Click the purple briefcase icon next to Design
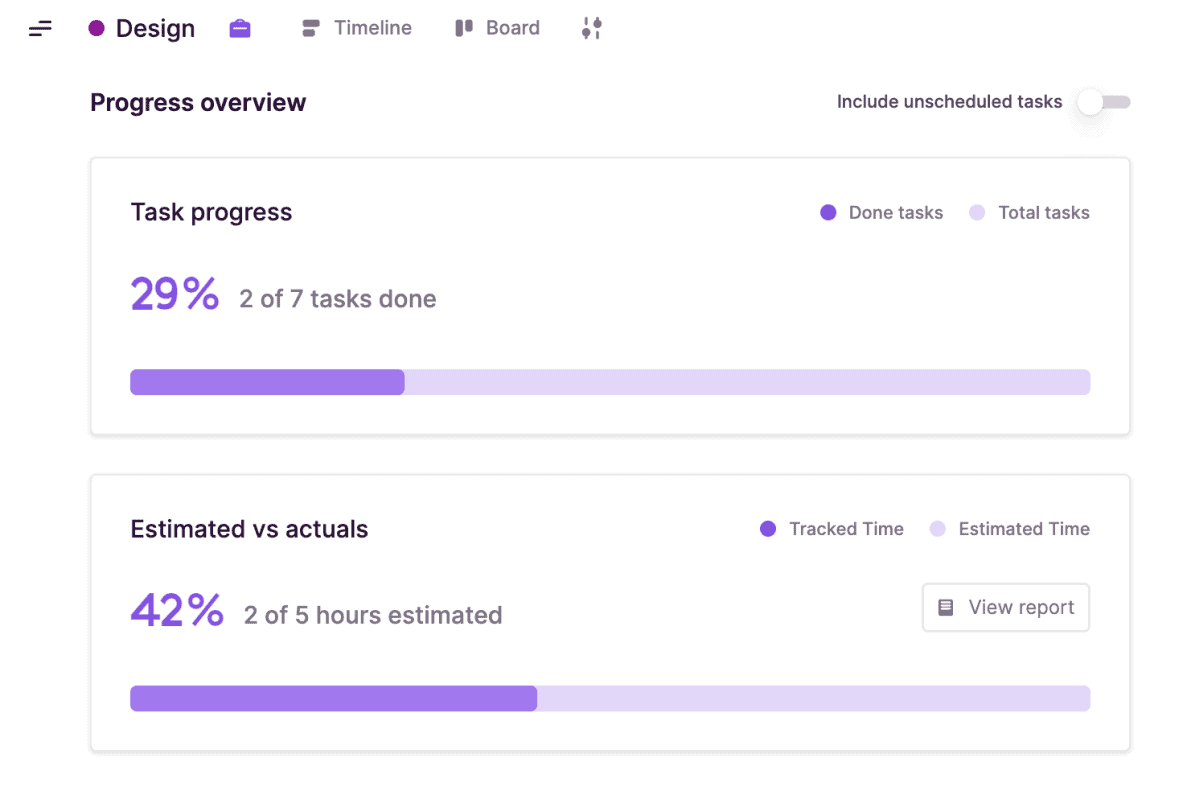The height and width of the screenshot is (791, 1200). 240,28
